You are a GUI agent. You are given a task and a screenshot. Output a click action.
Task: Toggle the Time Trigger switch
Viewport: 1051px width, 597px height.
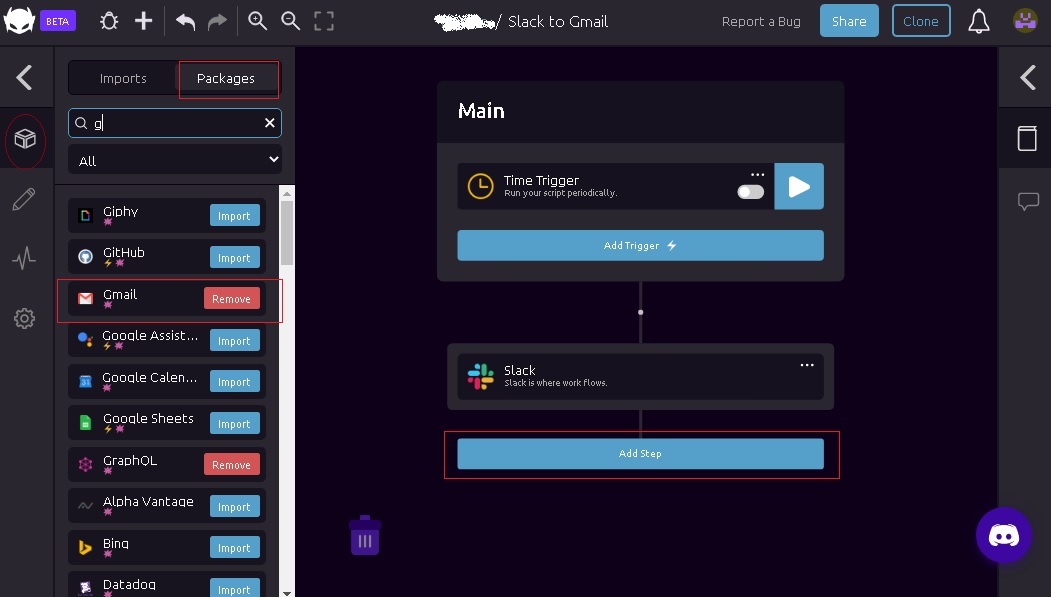pyautogui.click(x=751, y=192)
